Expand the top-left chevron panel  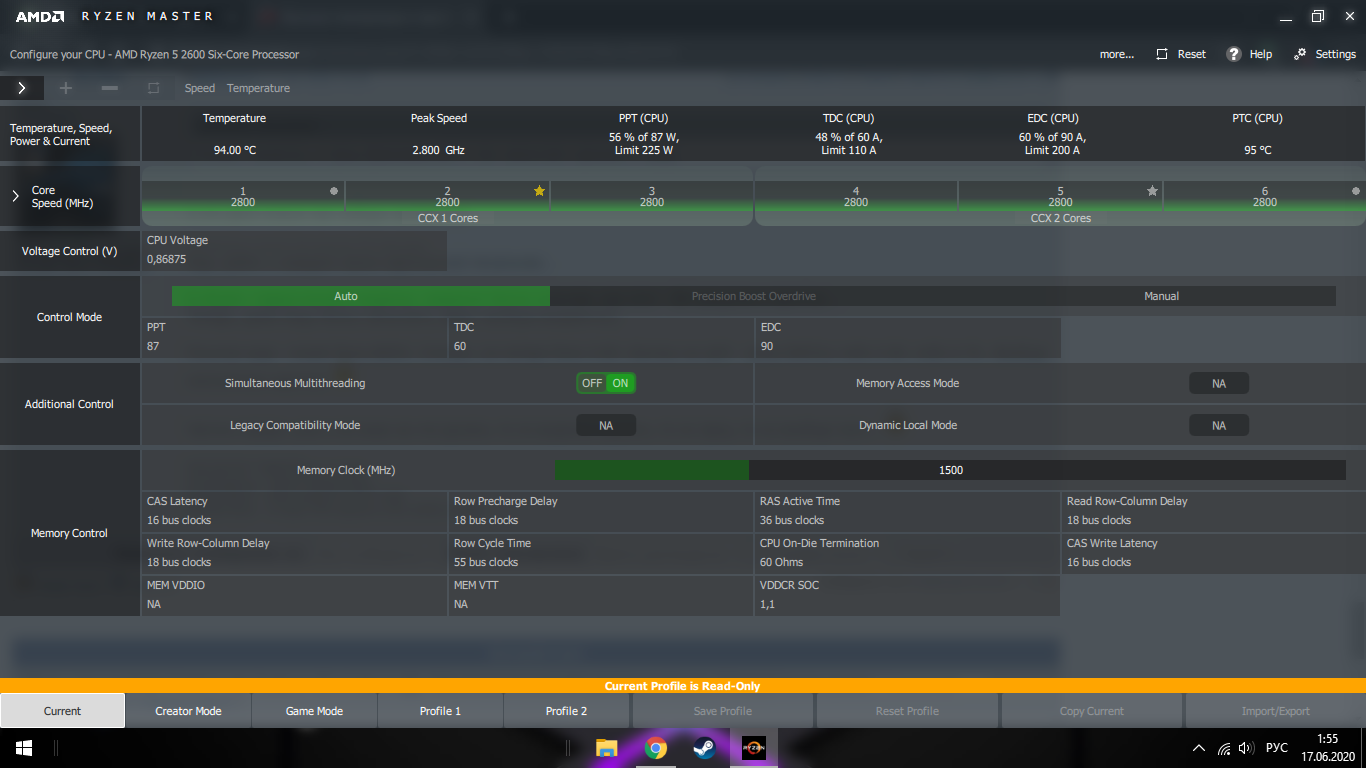pyautogui.click(x=21, y=88)
